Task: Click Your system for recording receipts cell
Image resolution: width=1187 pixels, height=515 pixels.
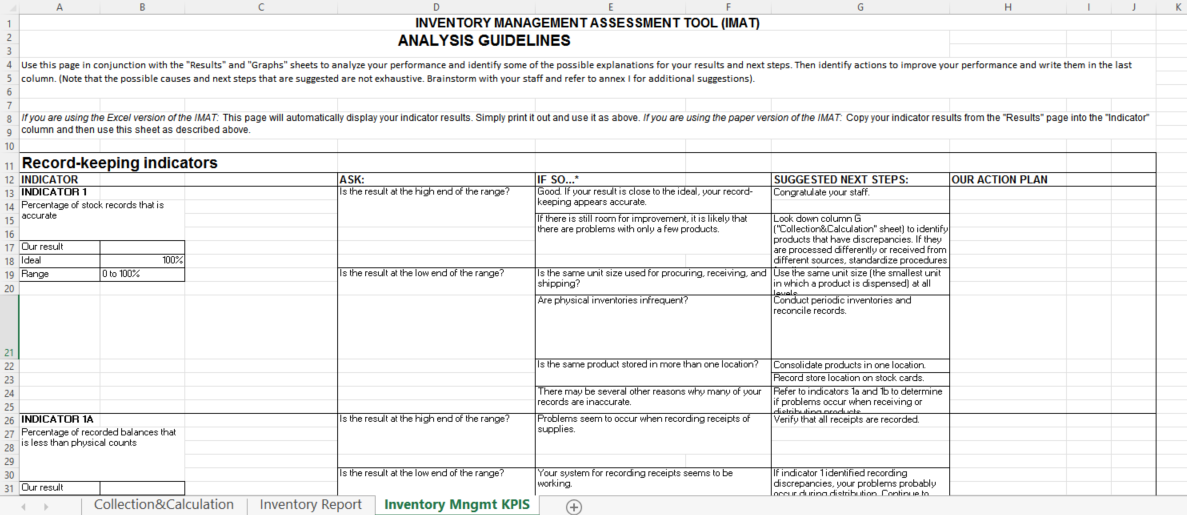Action: point(653,481)
